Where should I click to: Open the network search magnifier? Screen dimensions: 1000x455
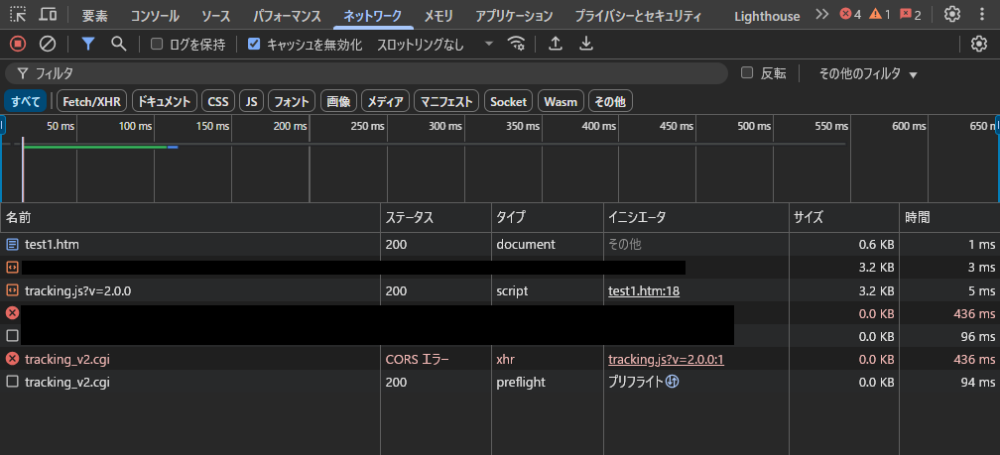coord(118,44)
